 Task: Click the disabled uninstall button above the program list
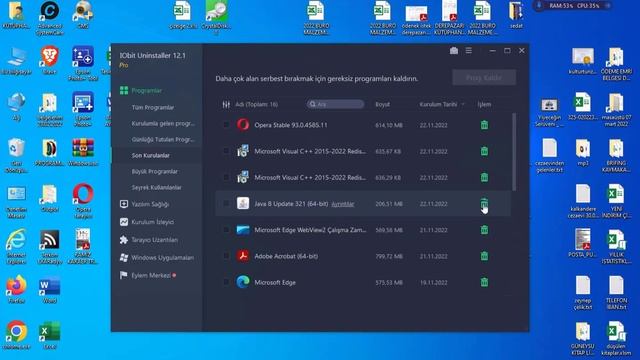tap(484, 78)
